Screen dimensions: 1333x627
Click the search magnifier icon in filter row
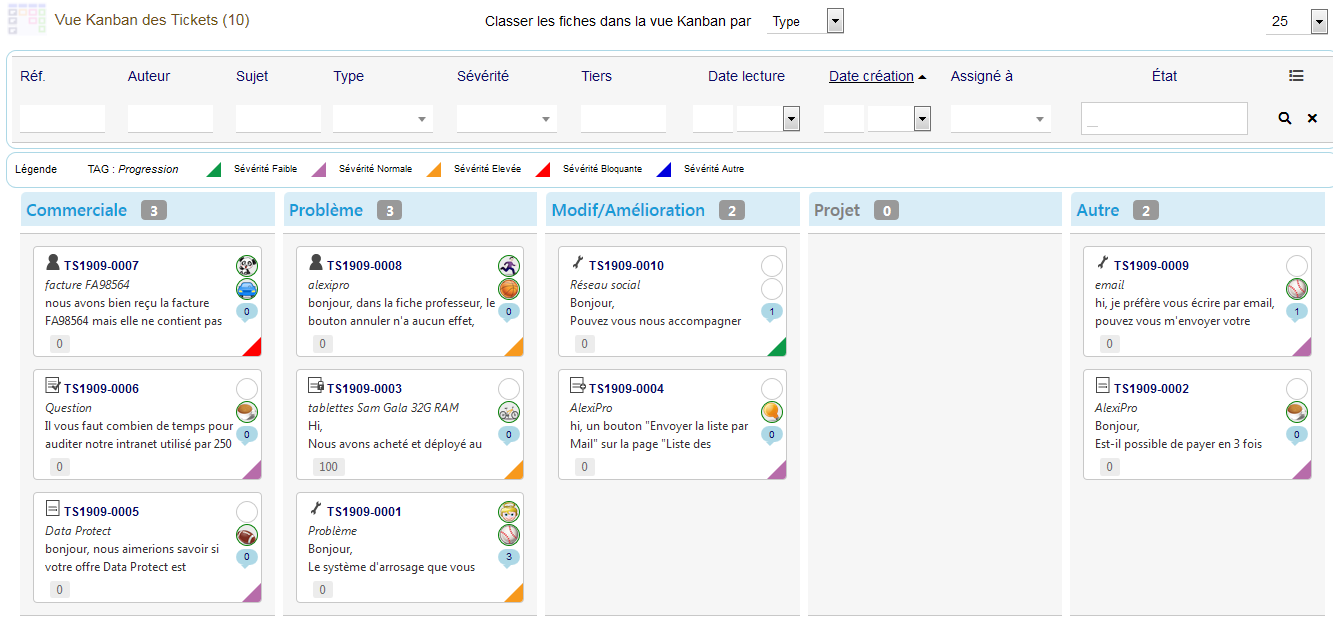pyautogui.click(x=1285, y=118)
